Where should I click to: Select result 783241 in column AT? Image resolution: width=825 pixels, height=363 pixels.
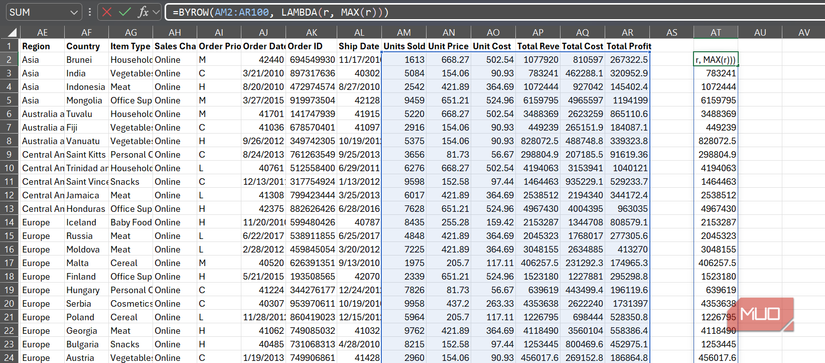(x=716, y=73)
